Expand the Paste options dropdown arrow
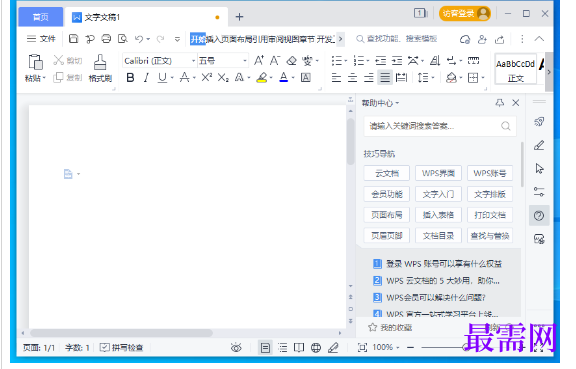This screenshot has width=576, height=369. click(44, 78)
